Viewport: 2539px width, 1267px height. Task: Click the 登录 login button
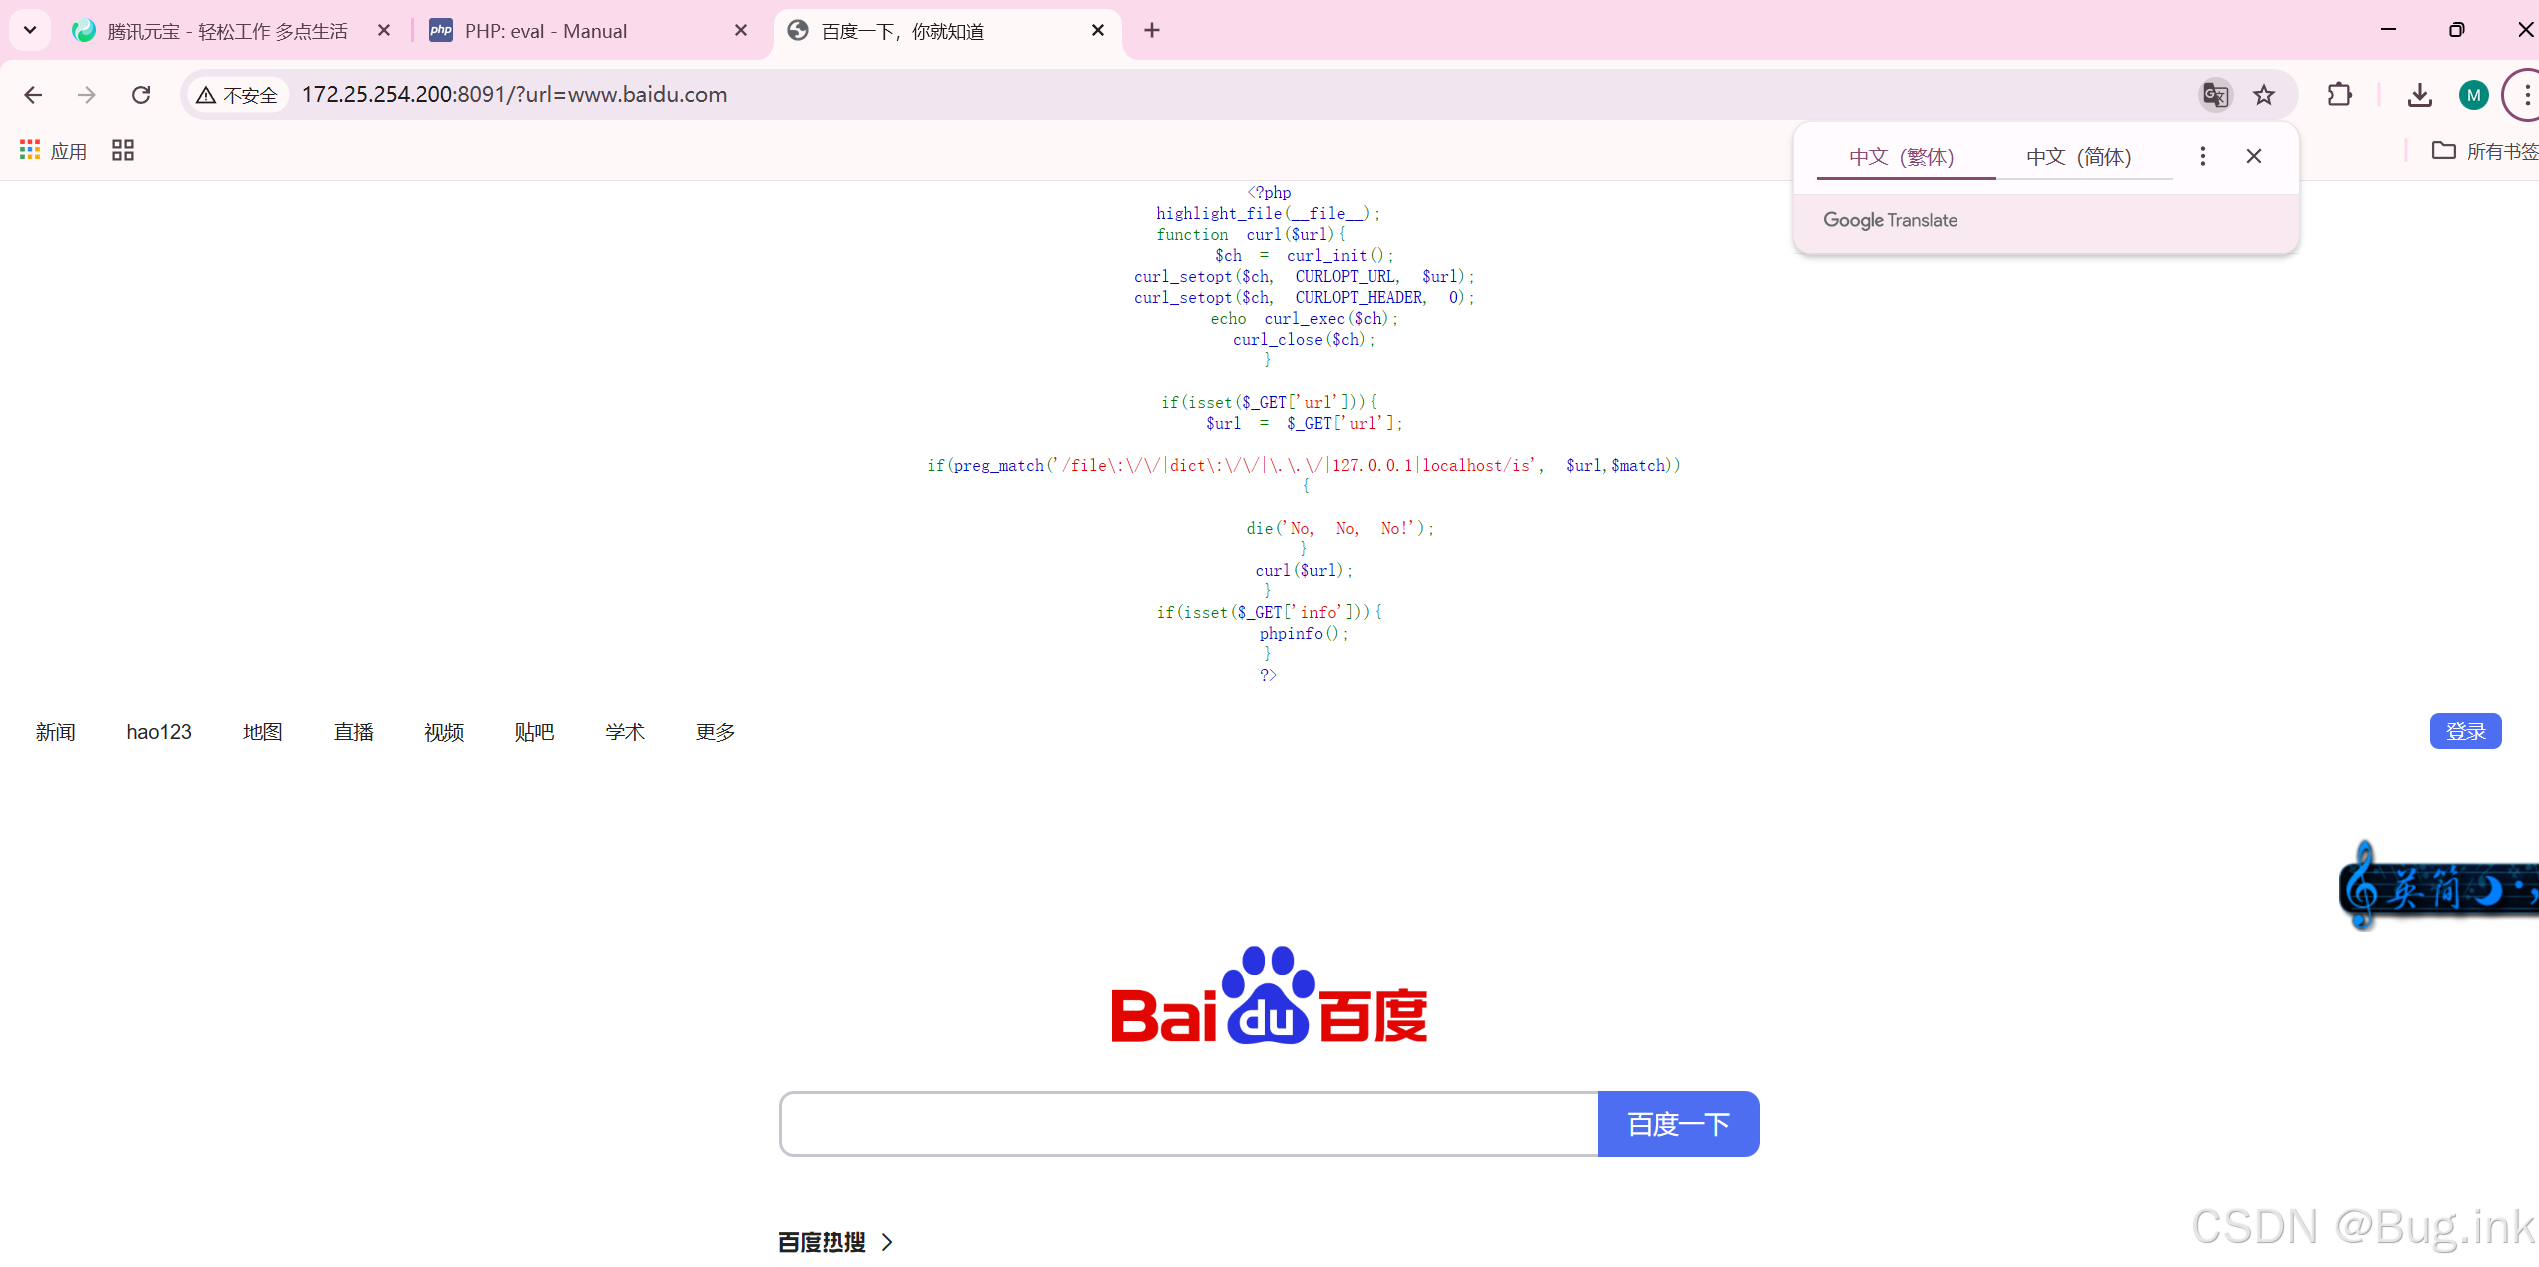click(x=2465, y=731)
